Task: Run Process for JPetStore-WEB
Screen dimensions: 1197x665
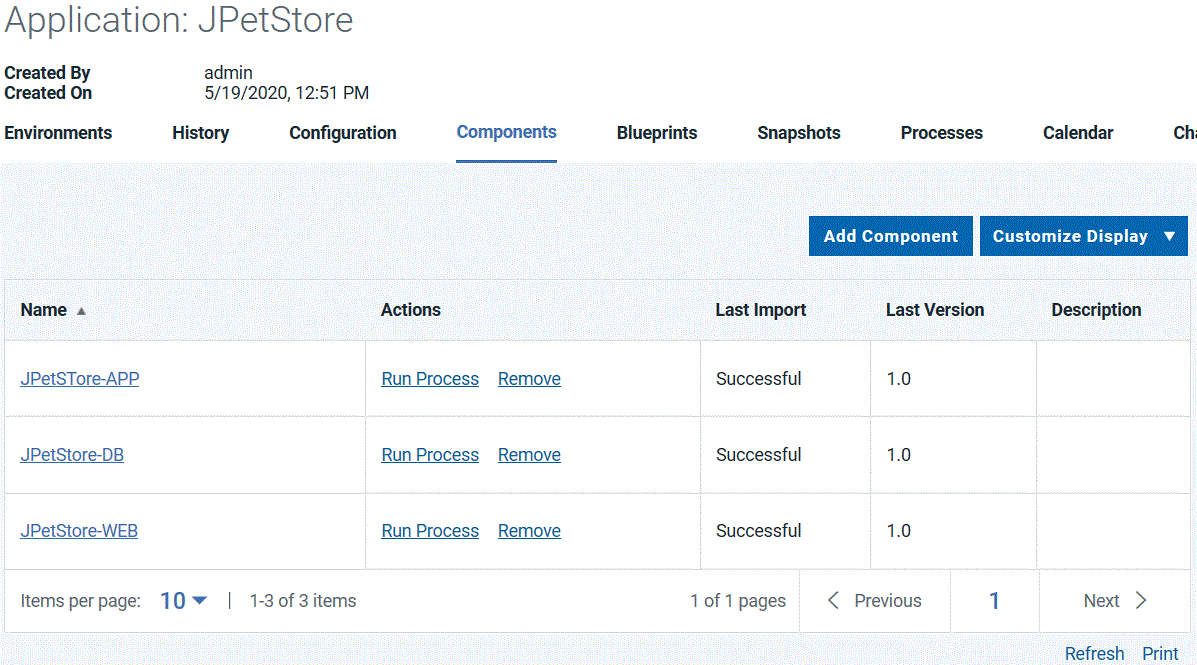Action: pyautogui.click(x=429, y=530)
